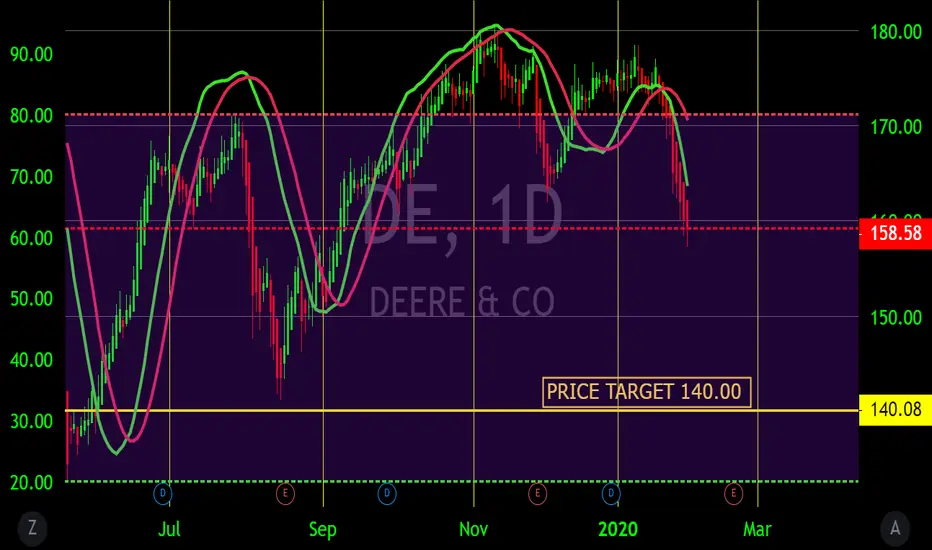
Task: Click the red 158.58 current price label
Action: pos(895,232)
